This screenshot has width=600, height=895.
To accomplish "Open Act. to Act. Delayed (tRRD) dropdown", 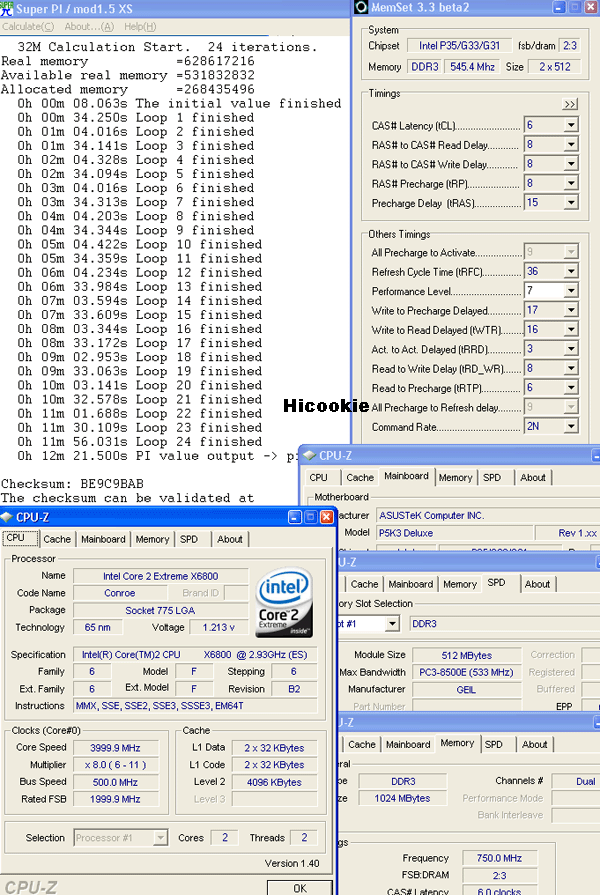I will coord(571,349).
